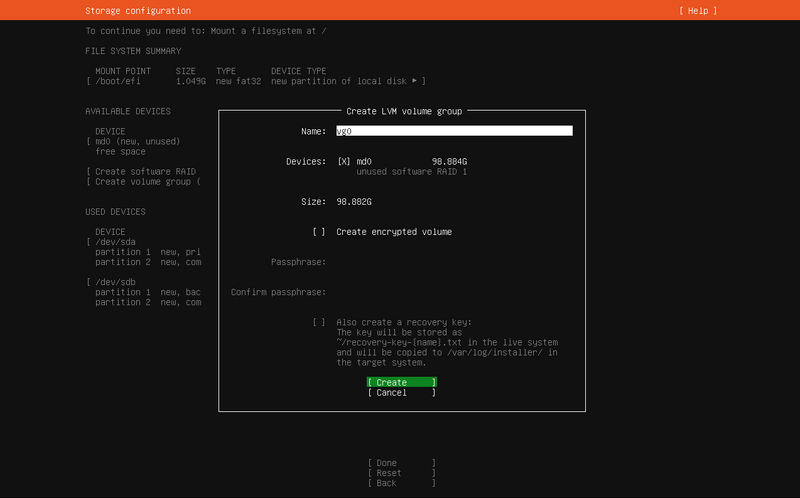Open Create volume group option

coord(147,182)
